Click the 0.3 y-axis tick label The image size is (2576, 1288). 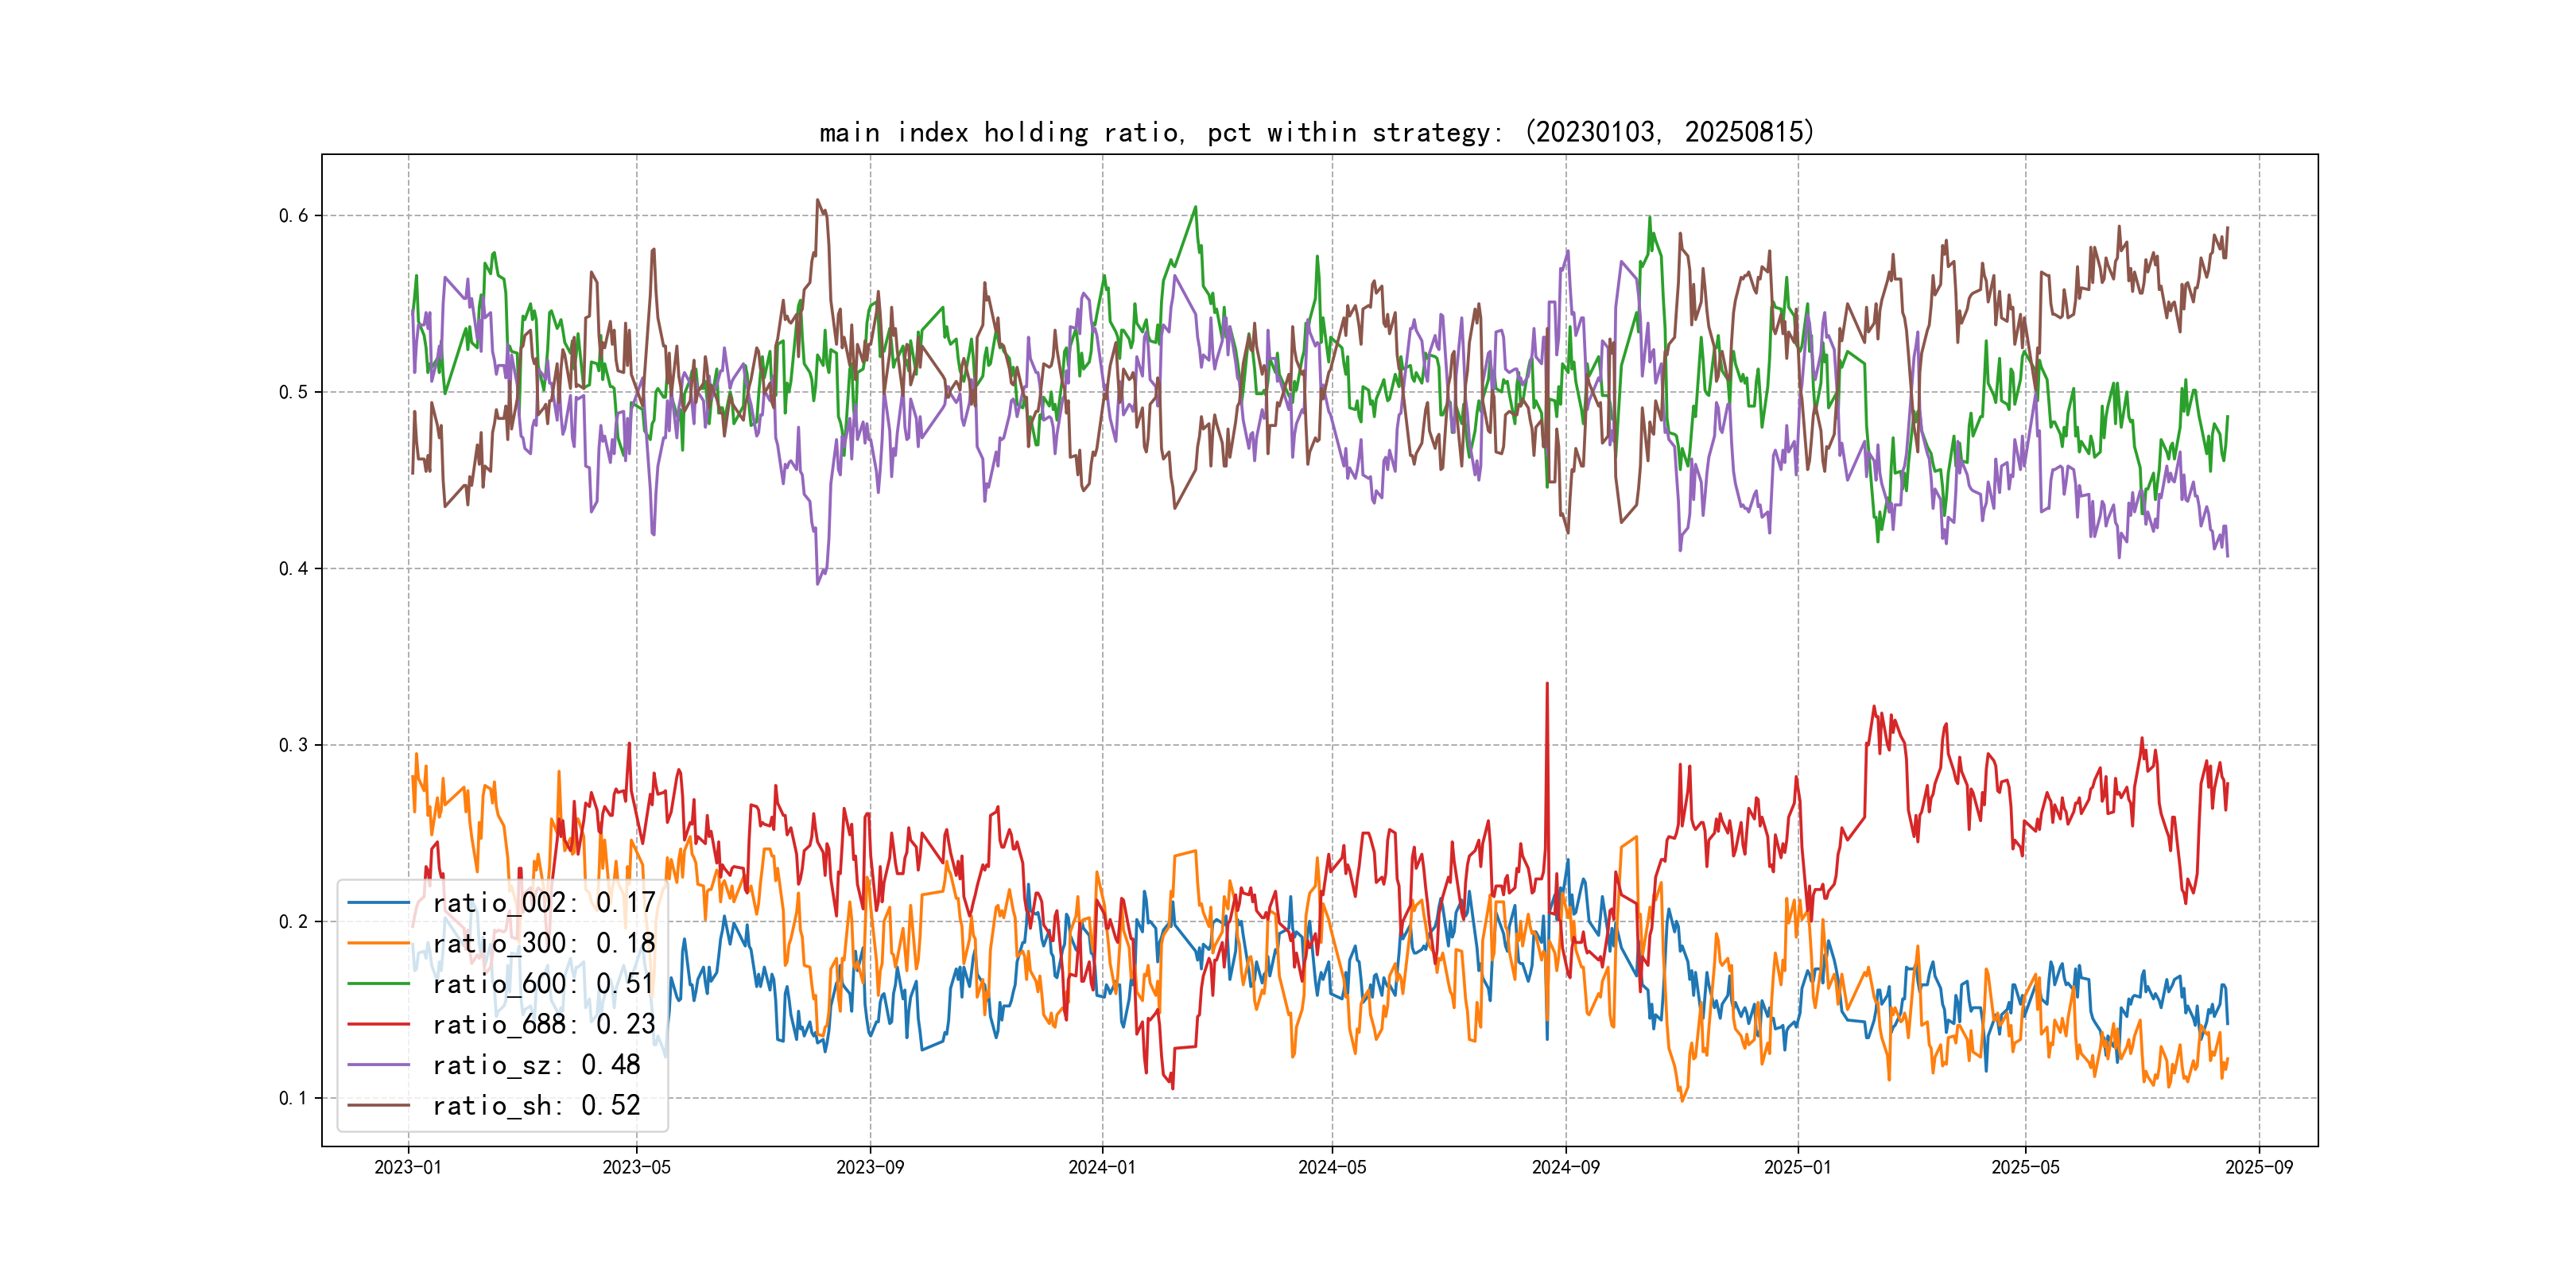click(x=293, y=745)
